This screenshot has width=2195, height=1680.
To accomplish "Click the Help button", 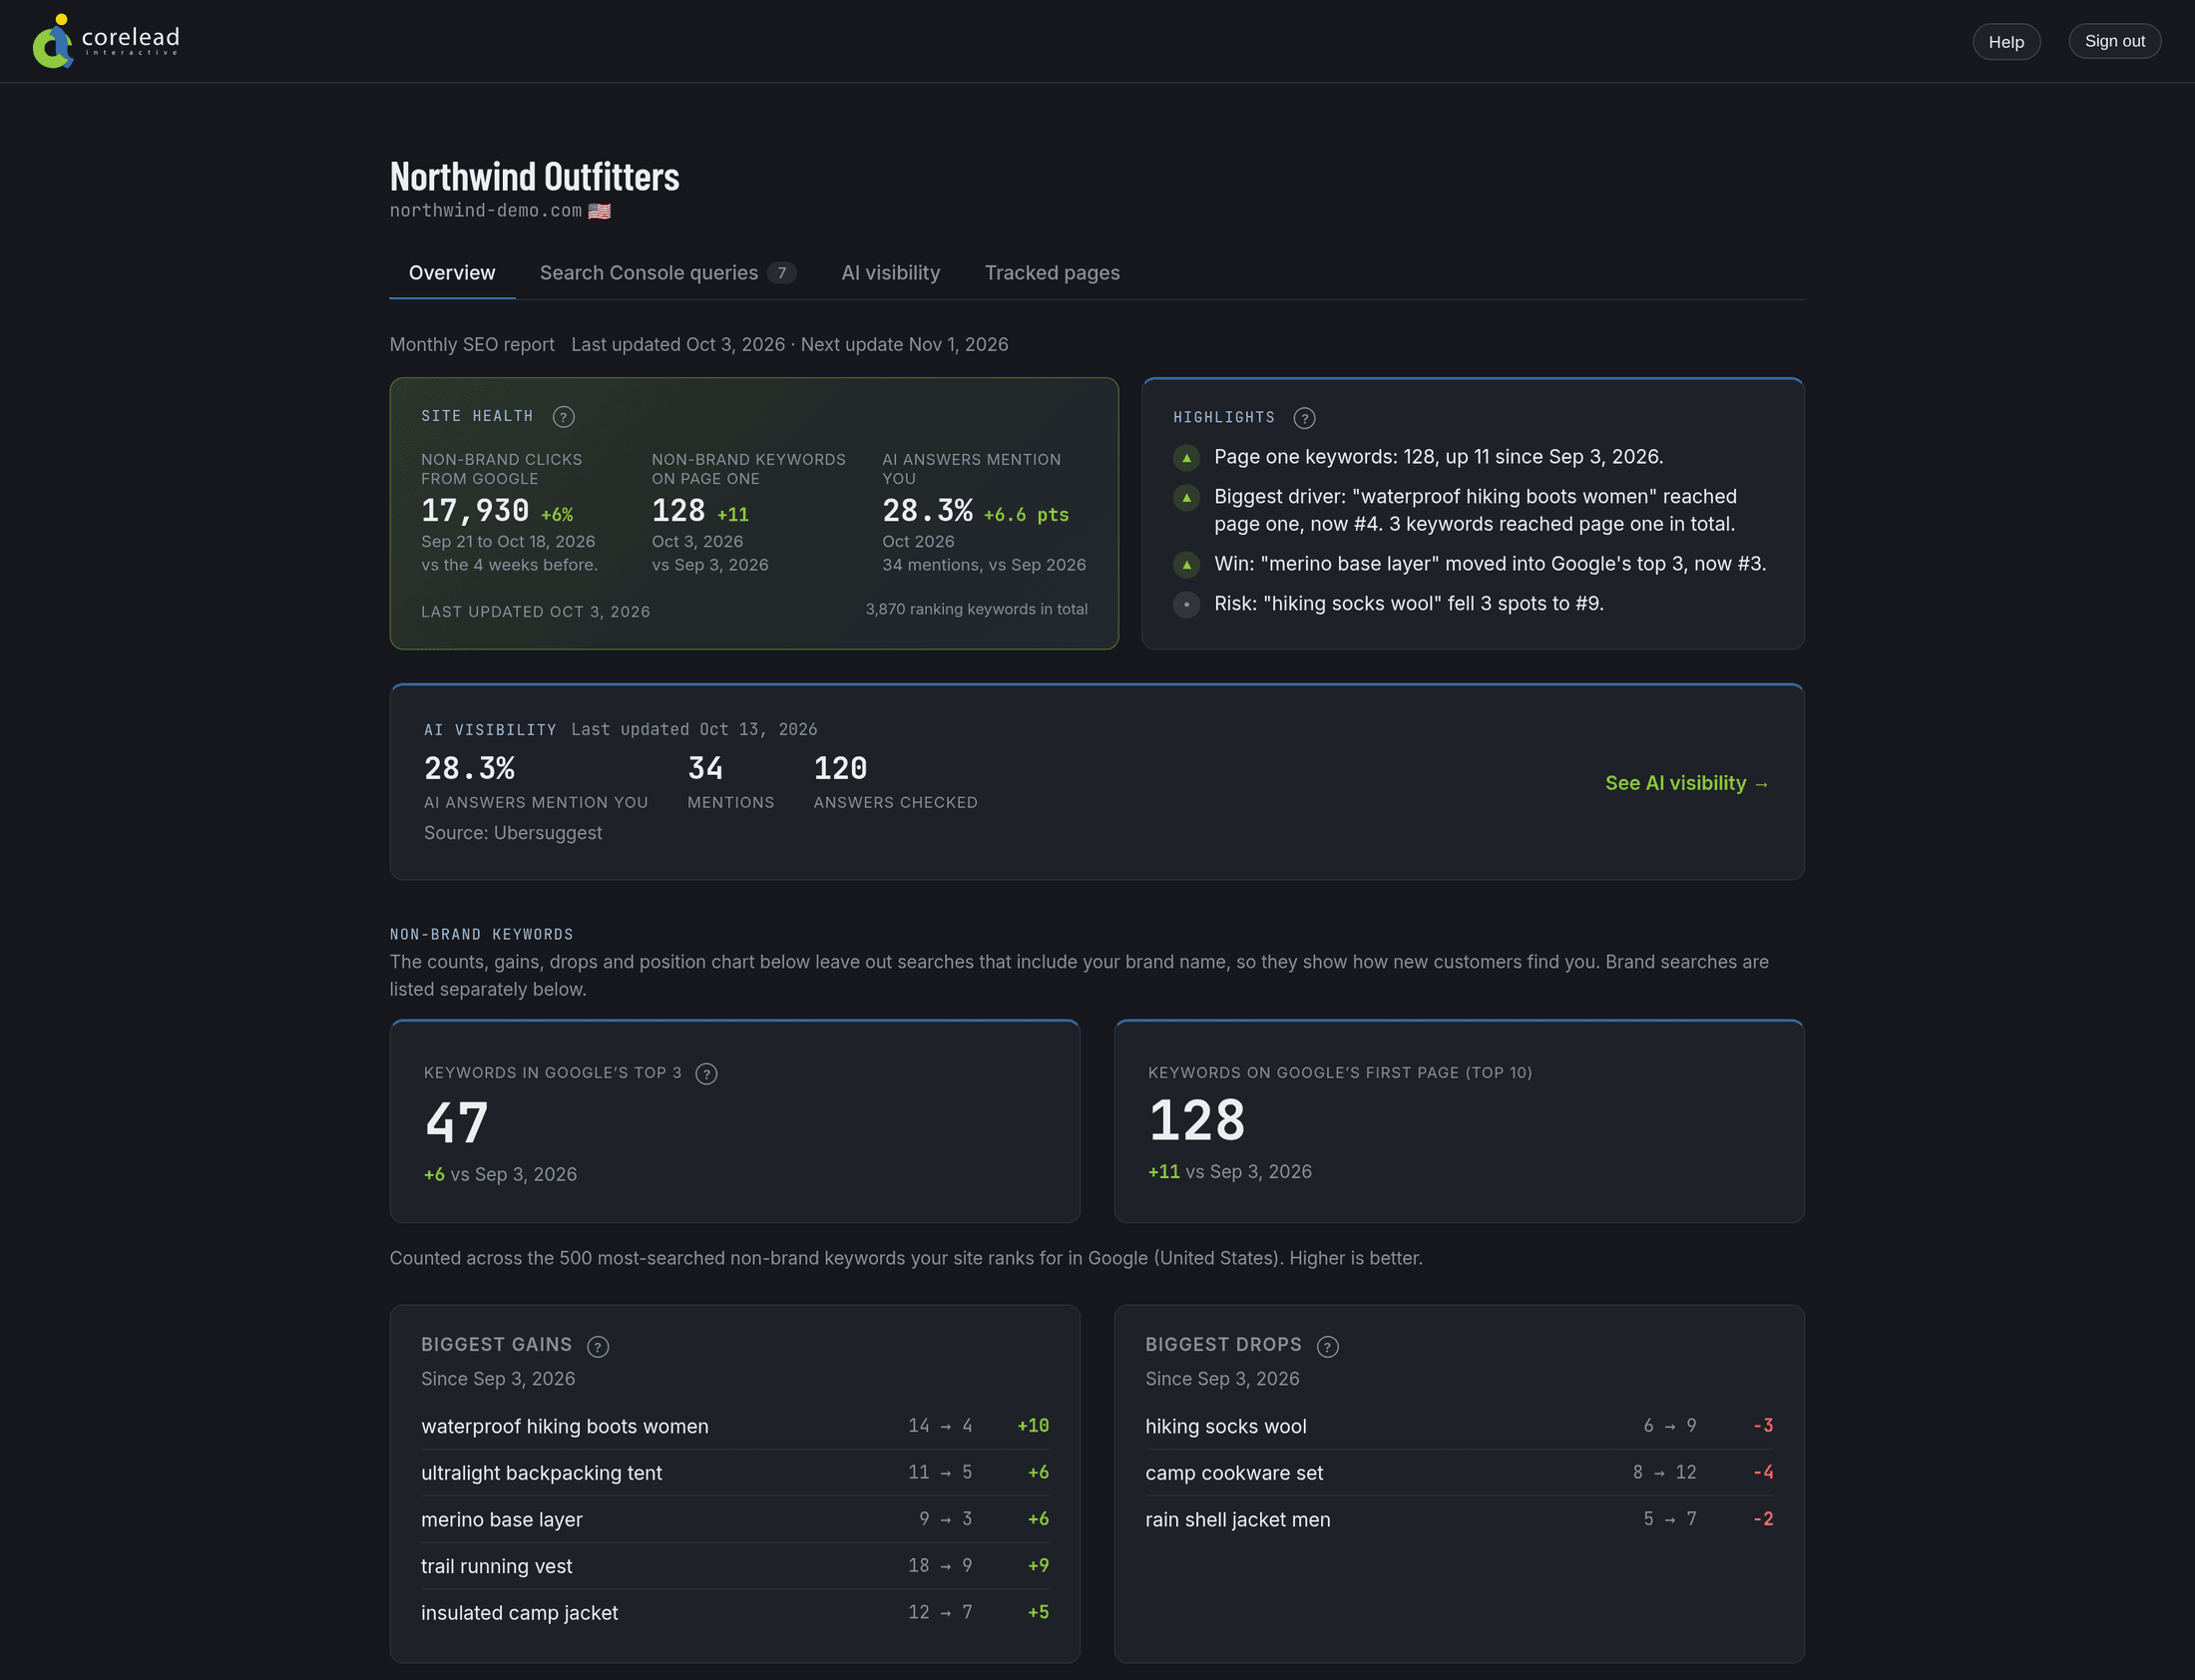I will coord(2006,42).
